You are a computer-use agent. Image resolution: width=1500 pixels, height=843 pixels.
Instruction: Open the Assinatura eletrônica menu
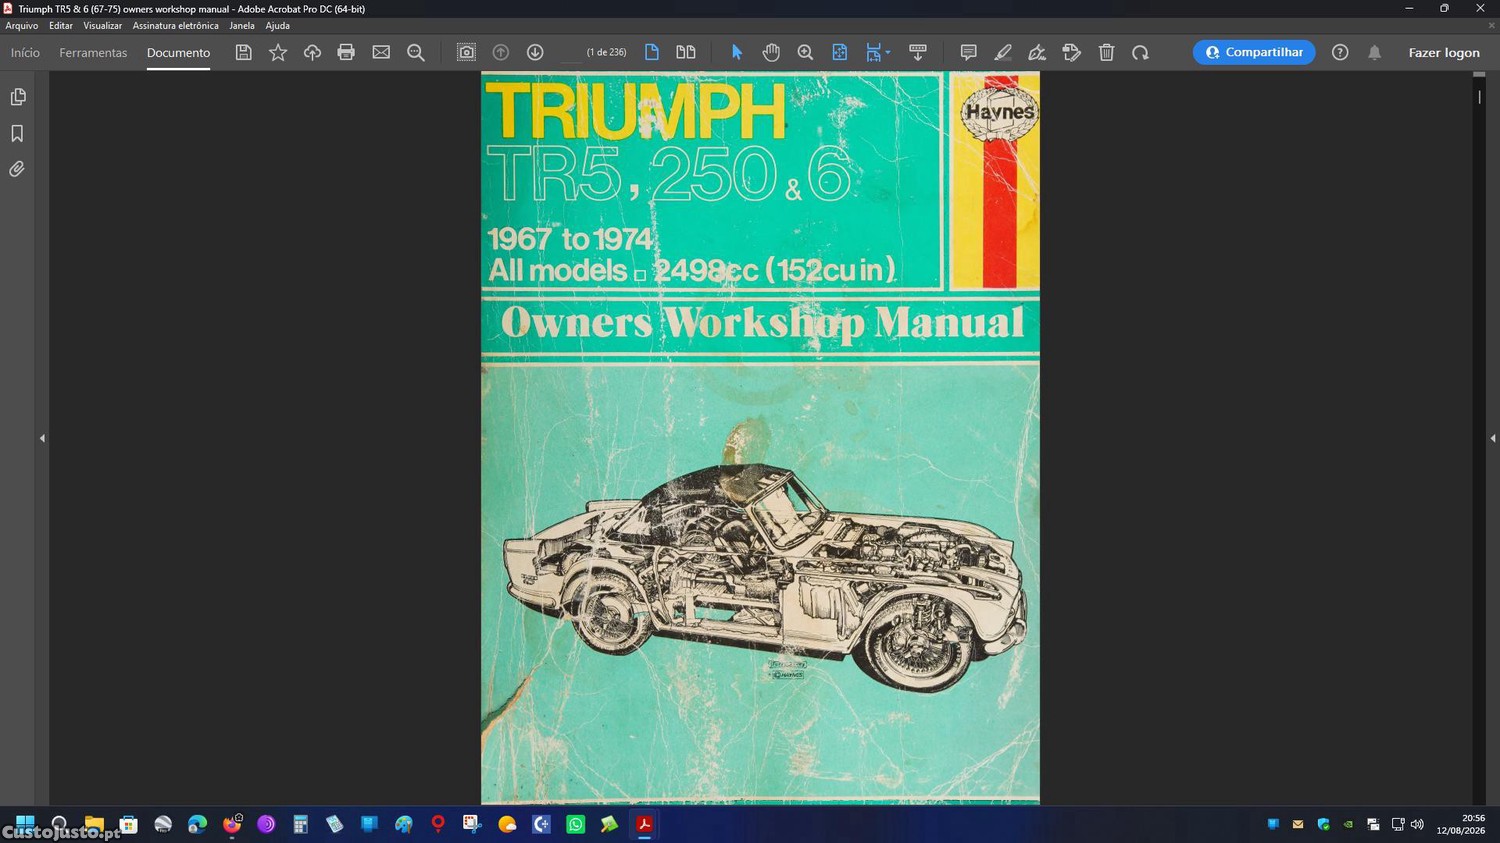pyautogui.click(x=175, y=26)
